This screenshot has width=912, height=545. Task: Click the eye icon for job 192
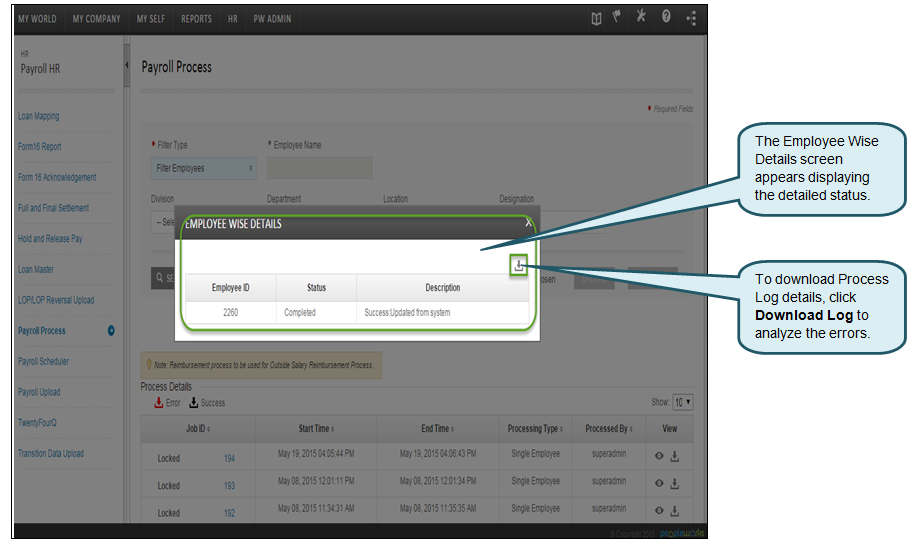[659, 512]
